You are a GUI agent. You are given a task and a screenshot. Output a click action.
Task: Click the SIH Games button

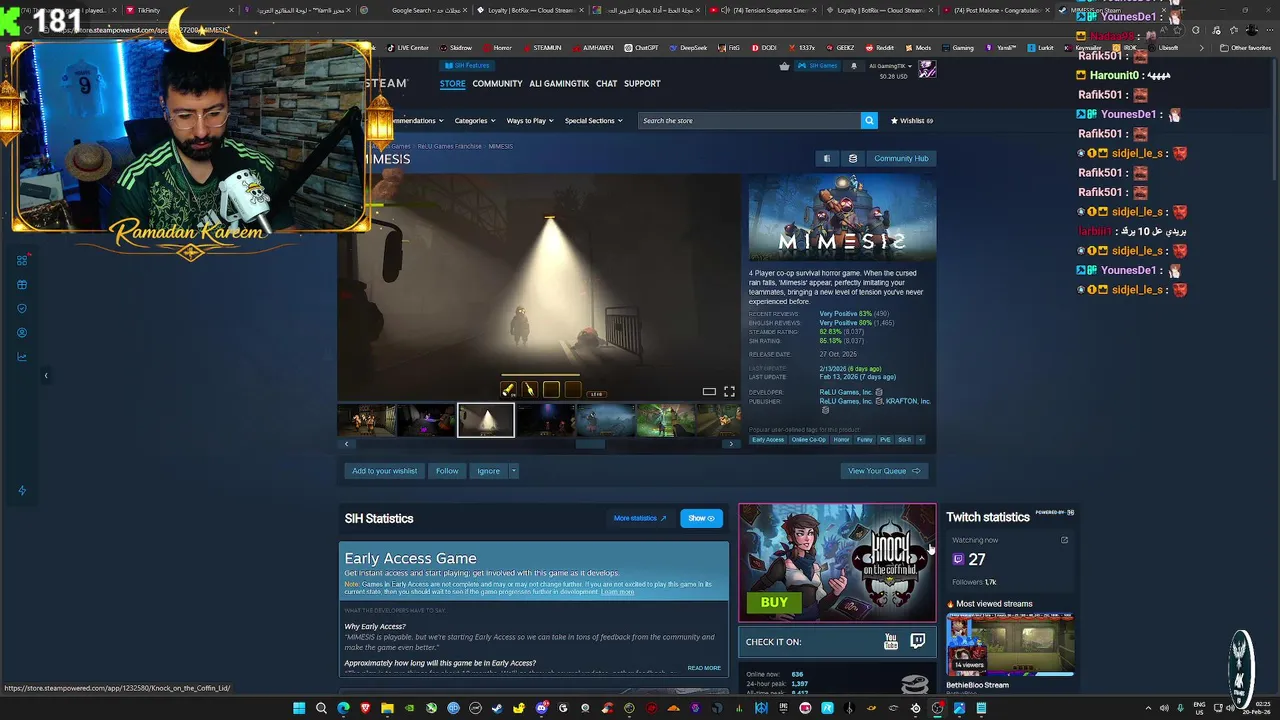[819, 66]
